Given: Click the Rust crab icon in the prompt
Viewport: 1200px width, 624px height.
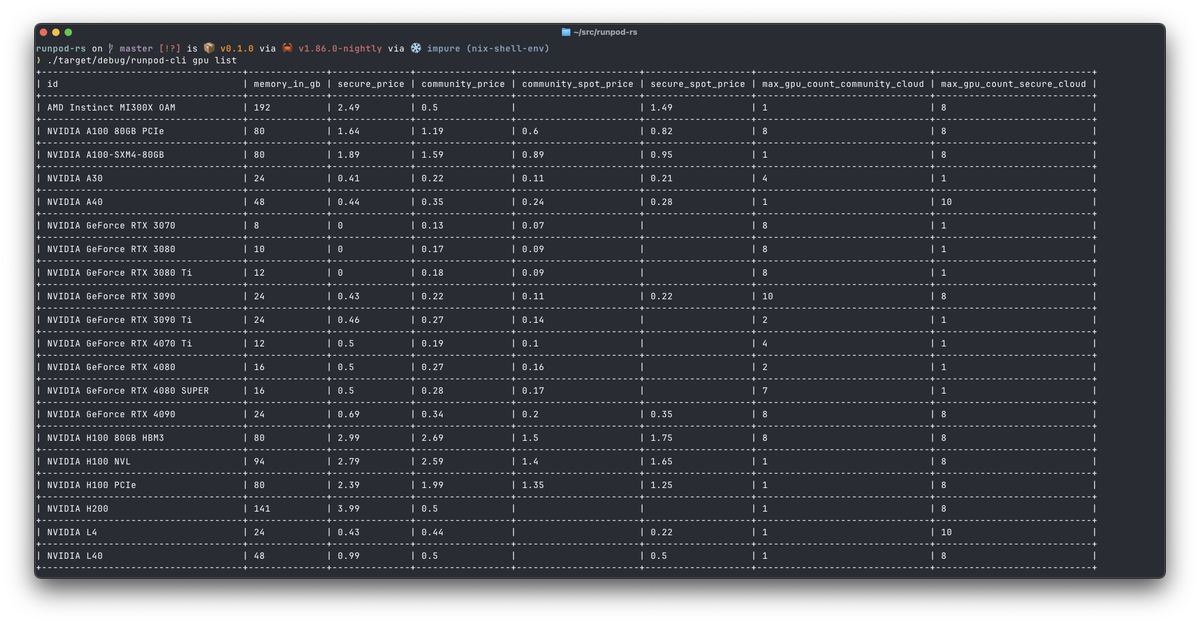Looking at the screenshot, I should (288, 48).
